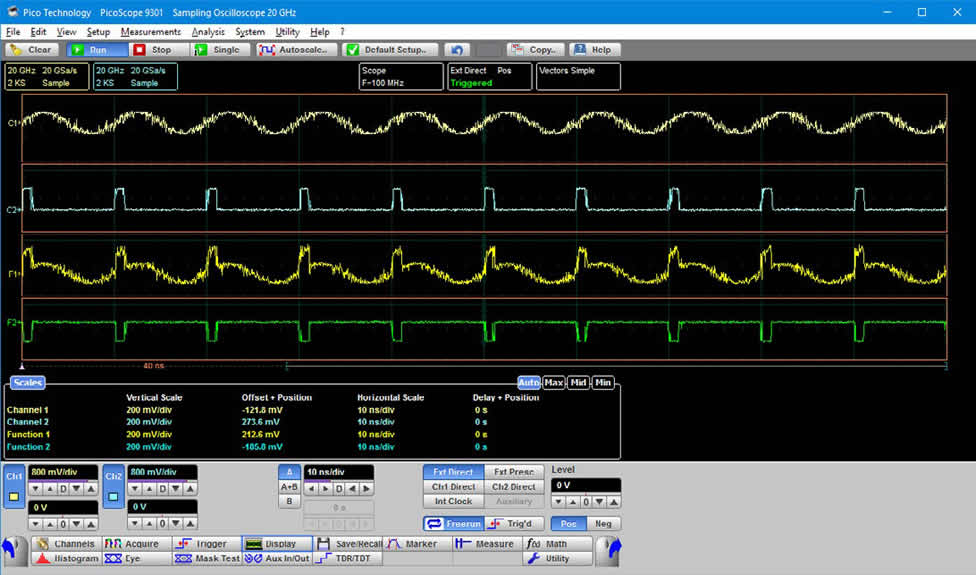Select timebase B
976x575 pixels.
[289, 501]
